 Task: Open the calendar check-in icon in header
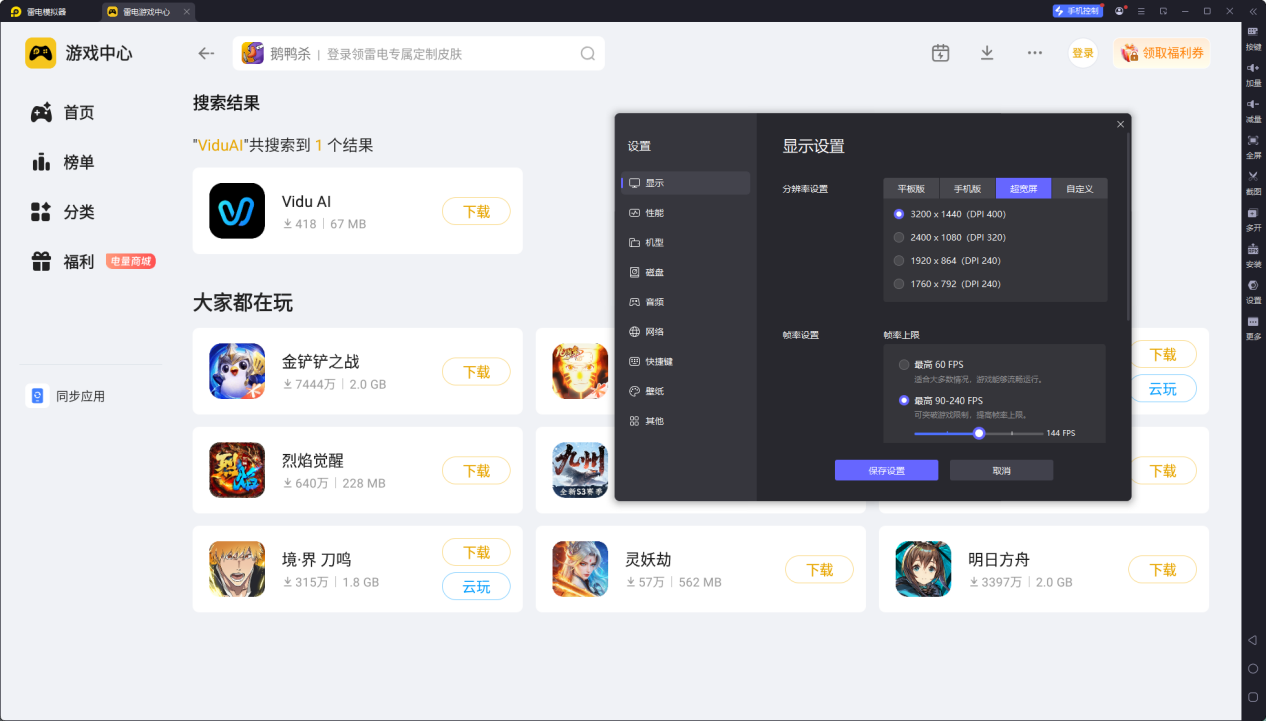click(940, 53)
